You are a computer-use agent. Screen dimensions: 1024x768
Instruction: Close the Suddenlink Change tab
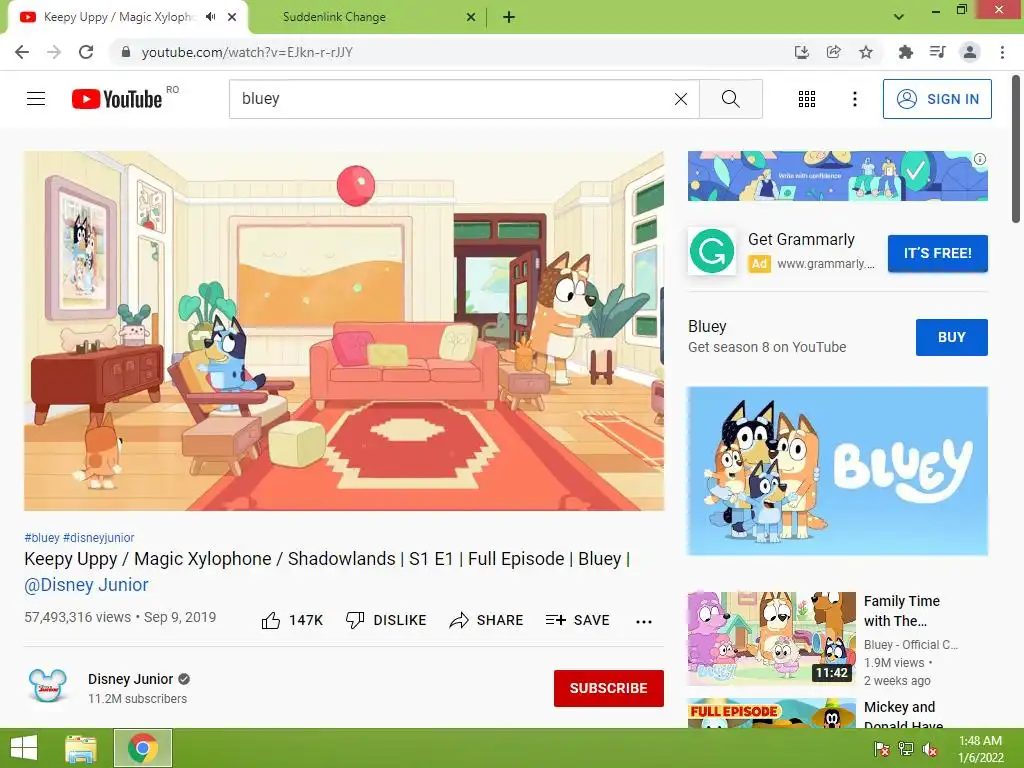[x=471, y=18]
